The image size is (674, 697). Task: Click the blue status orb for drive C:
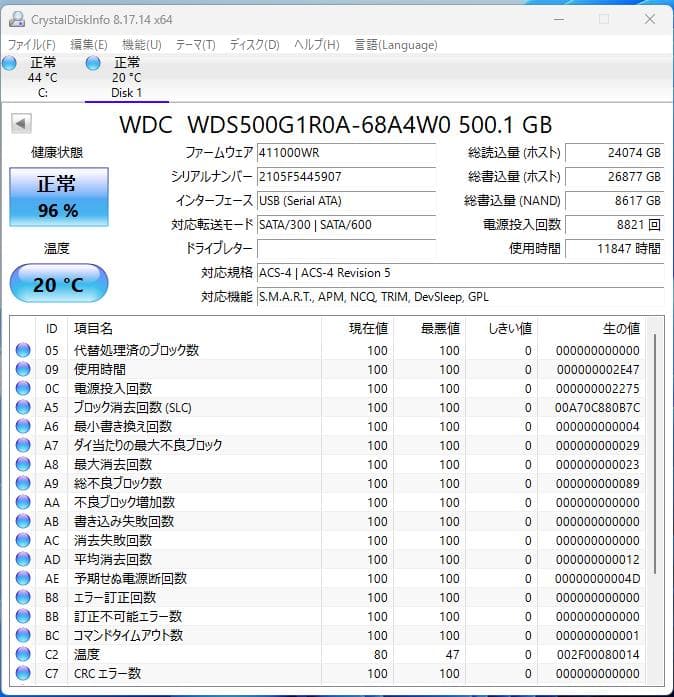(x=9, y=64)
